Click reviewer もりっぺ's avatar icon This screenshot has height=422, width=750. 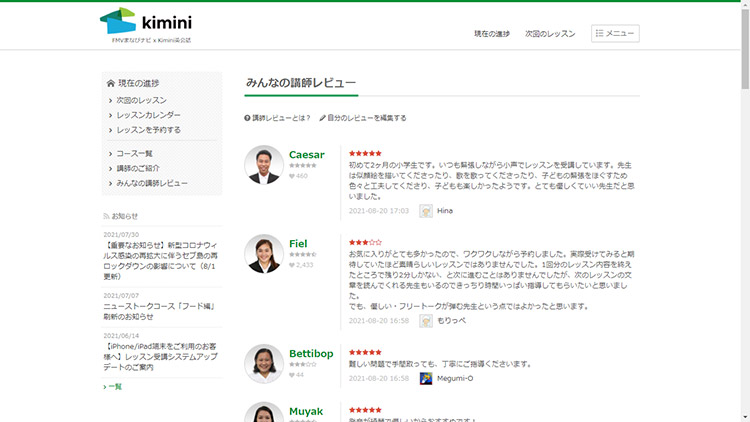coord(426,321)
